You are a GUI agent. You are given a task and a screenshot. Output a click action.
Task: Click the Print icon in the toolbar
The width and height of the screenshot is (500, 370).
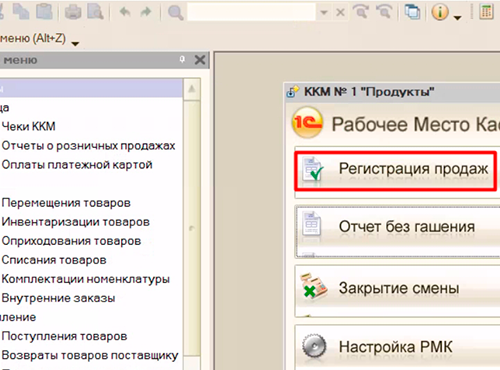[x=73, y=12]
